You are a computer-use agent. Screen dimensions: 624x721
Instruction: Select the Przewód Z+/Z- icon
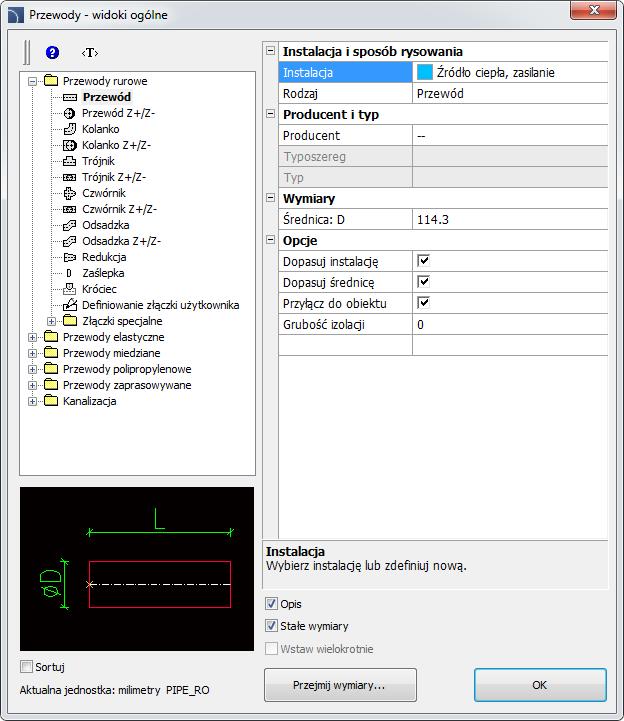click(x=69, y=113)
